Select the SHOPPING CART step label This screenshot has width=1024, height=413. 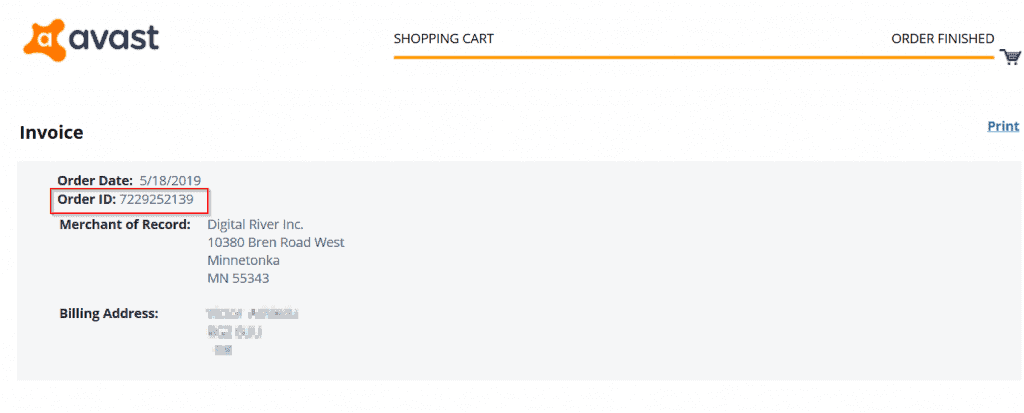[x=443, y=39]
